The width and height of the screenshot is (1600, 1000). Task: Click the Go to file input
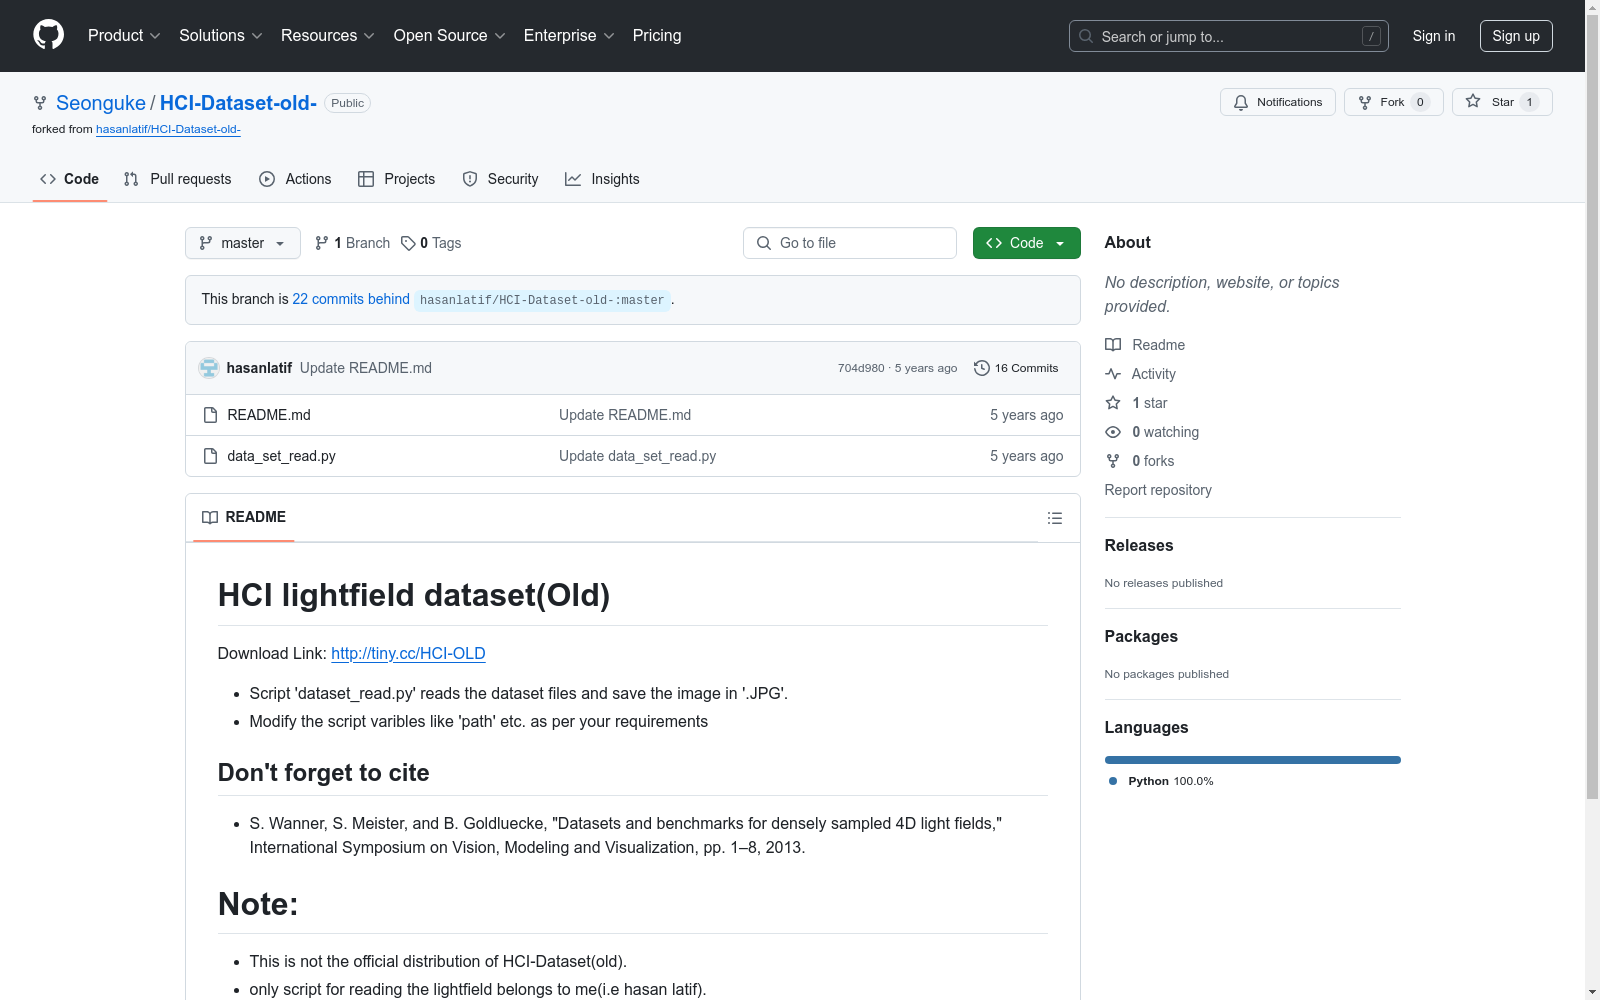click(x=850, y=243)
